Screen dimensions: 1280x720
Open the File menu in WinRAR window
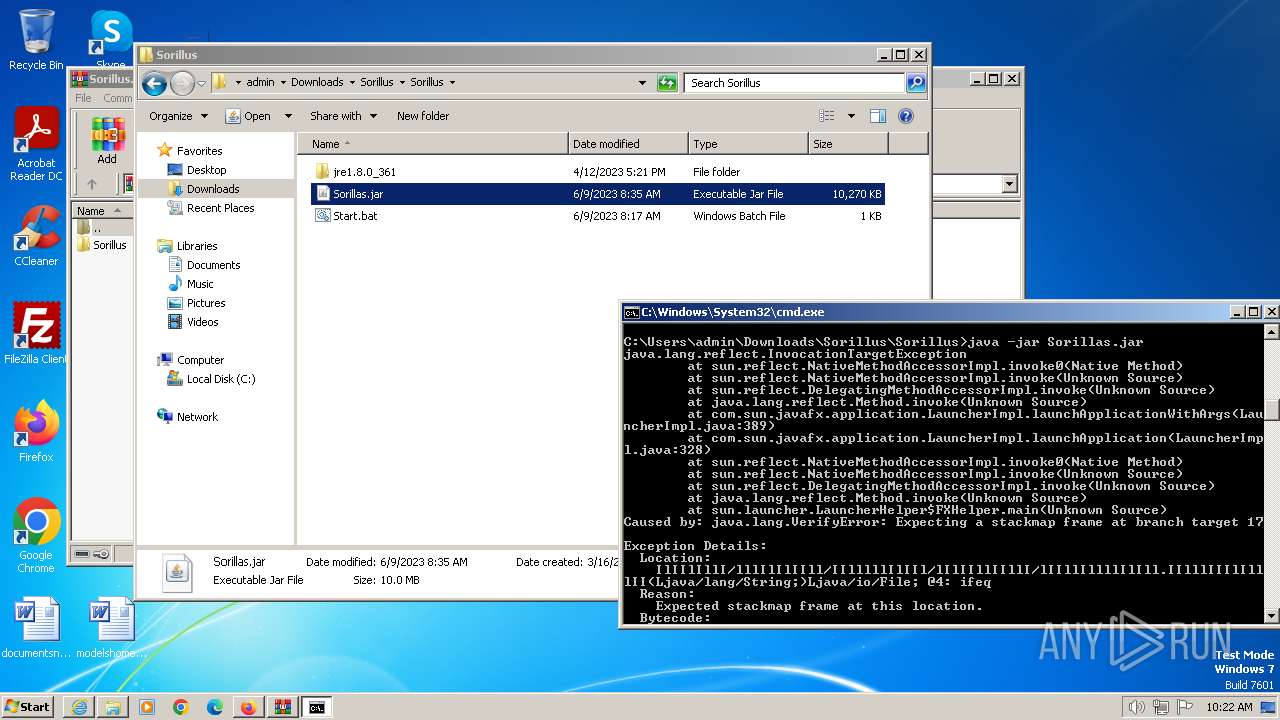[x=83, y=98]
